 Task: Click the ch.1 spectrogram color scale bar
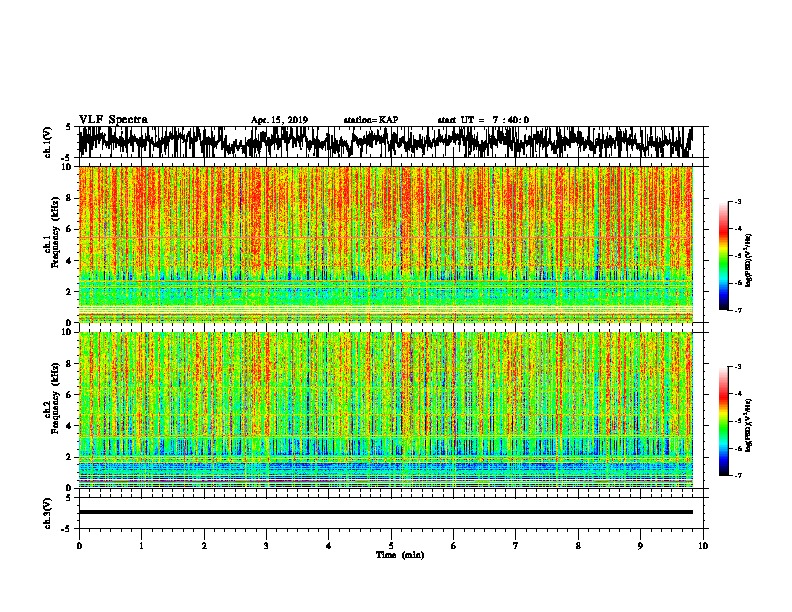(x=723, y=256)
